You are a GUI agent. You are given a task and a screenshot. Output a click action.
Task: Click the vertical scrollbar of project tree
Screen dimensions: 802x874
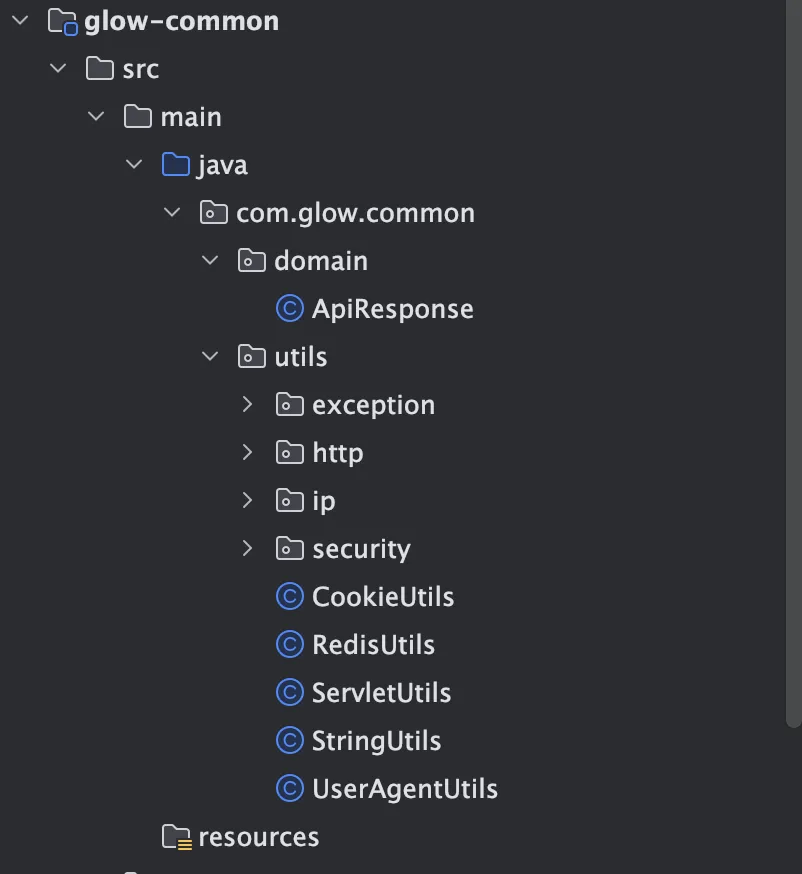click(x=794, y=400)
